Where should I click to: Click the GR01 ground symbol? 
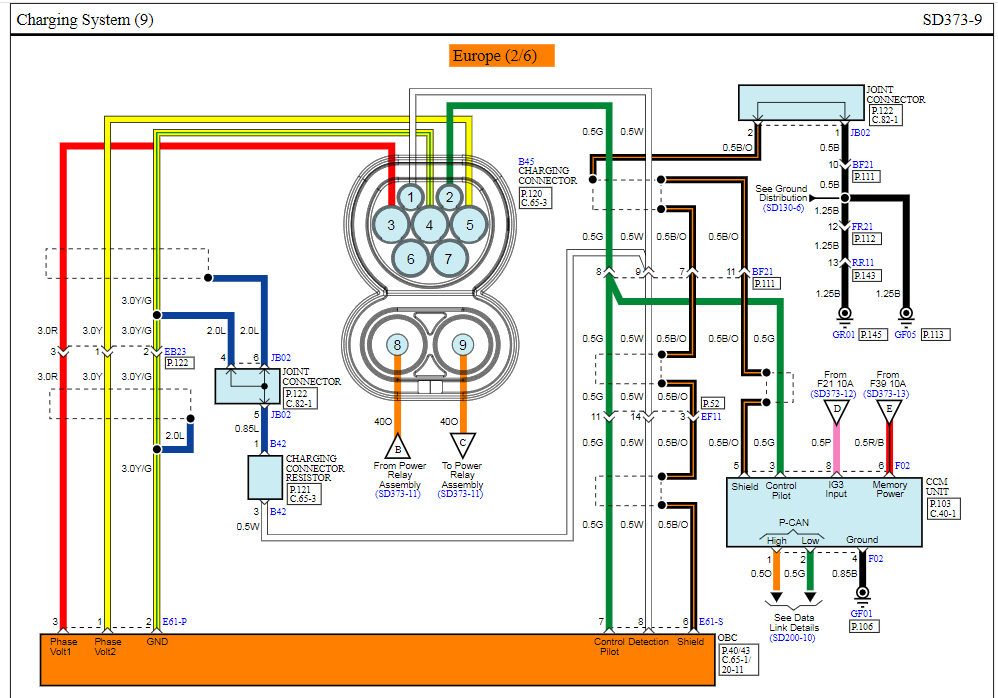[x=844, y=315]
